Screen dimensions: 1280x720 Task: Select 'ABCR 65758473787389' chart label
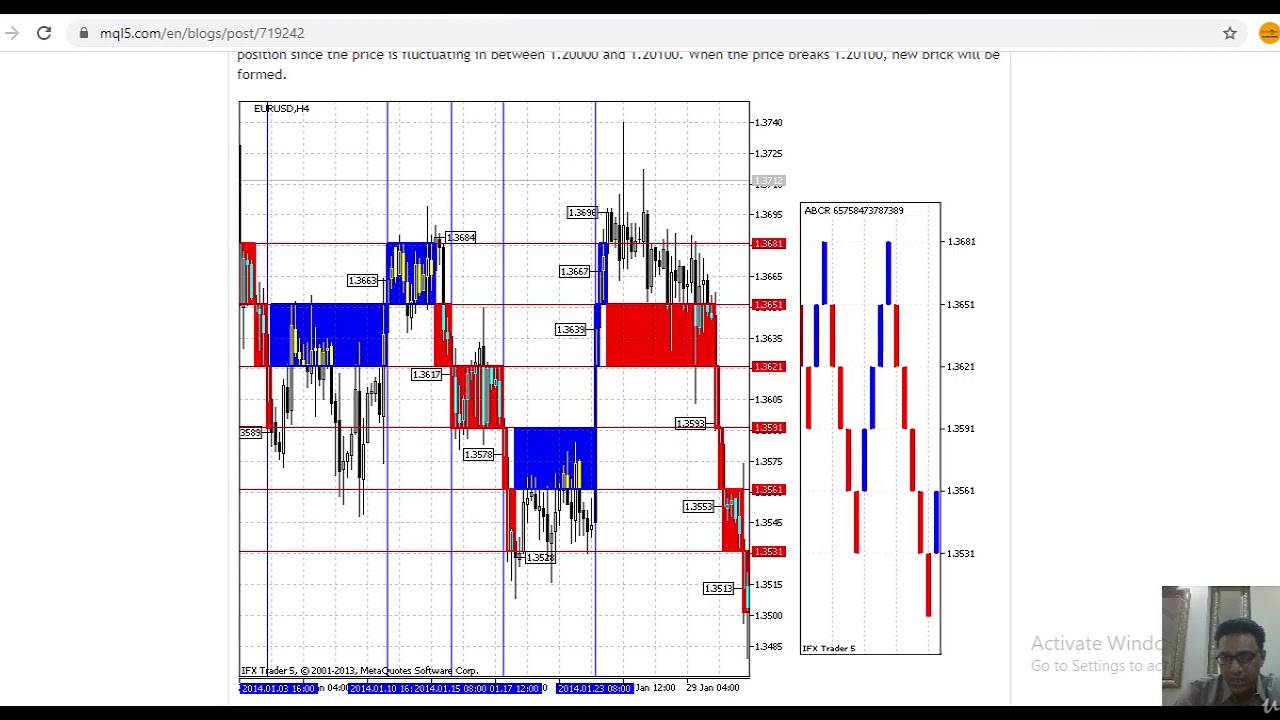coord(854,211)
